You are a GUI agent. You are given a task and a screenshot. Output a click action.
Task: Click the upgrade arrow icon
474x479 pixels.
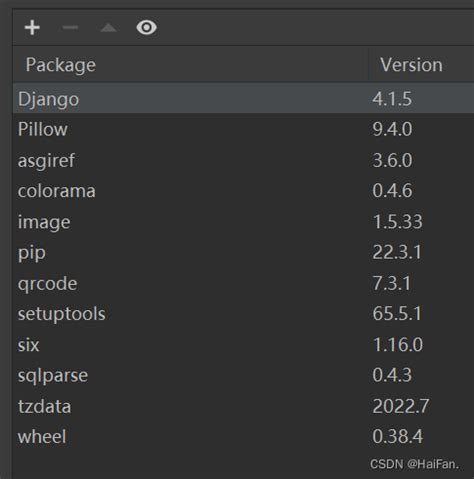point(108,28)
